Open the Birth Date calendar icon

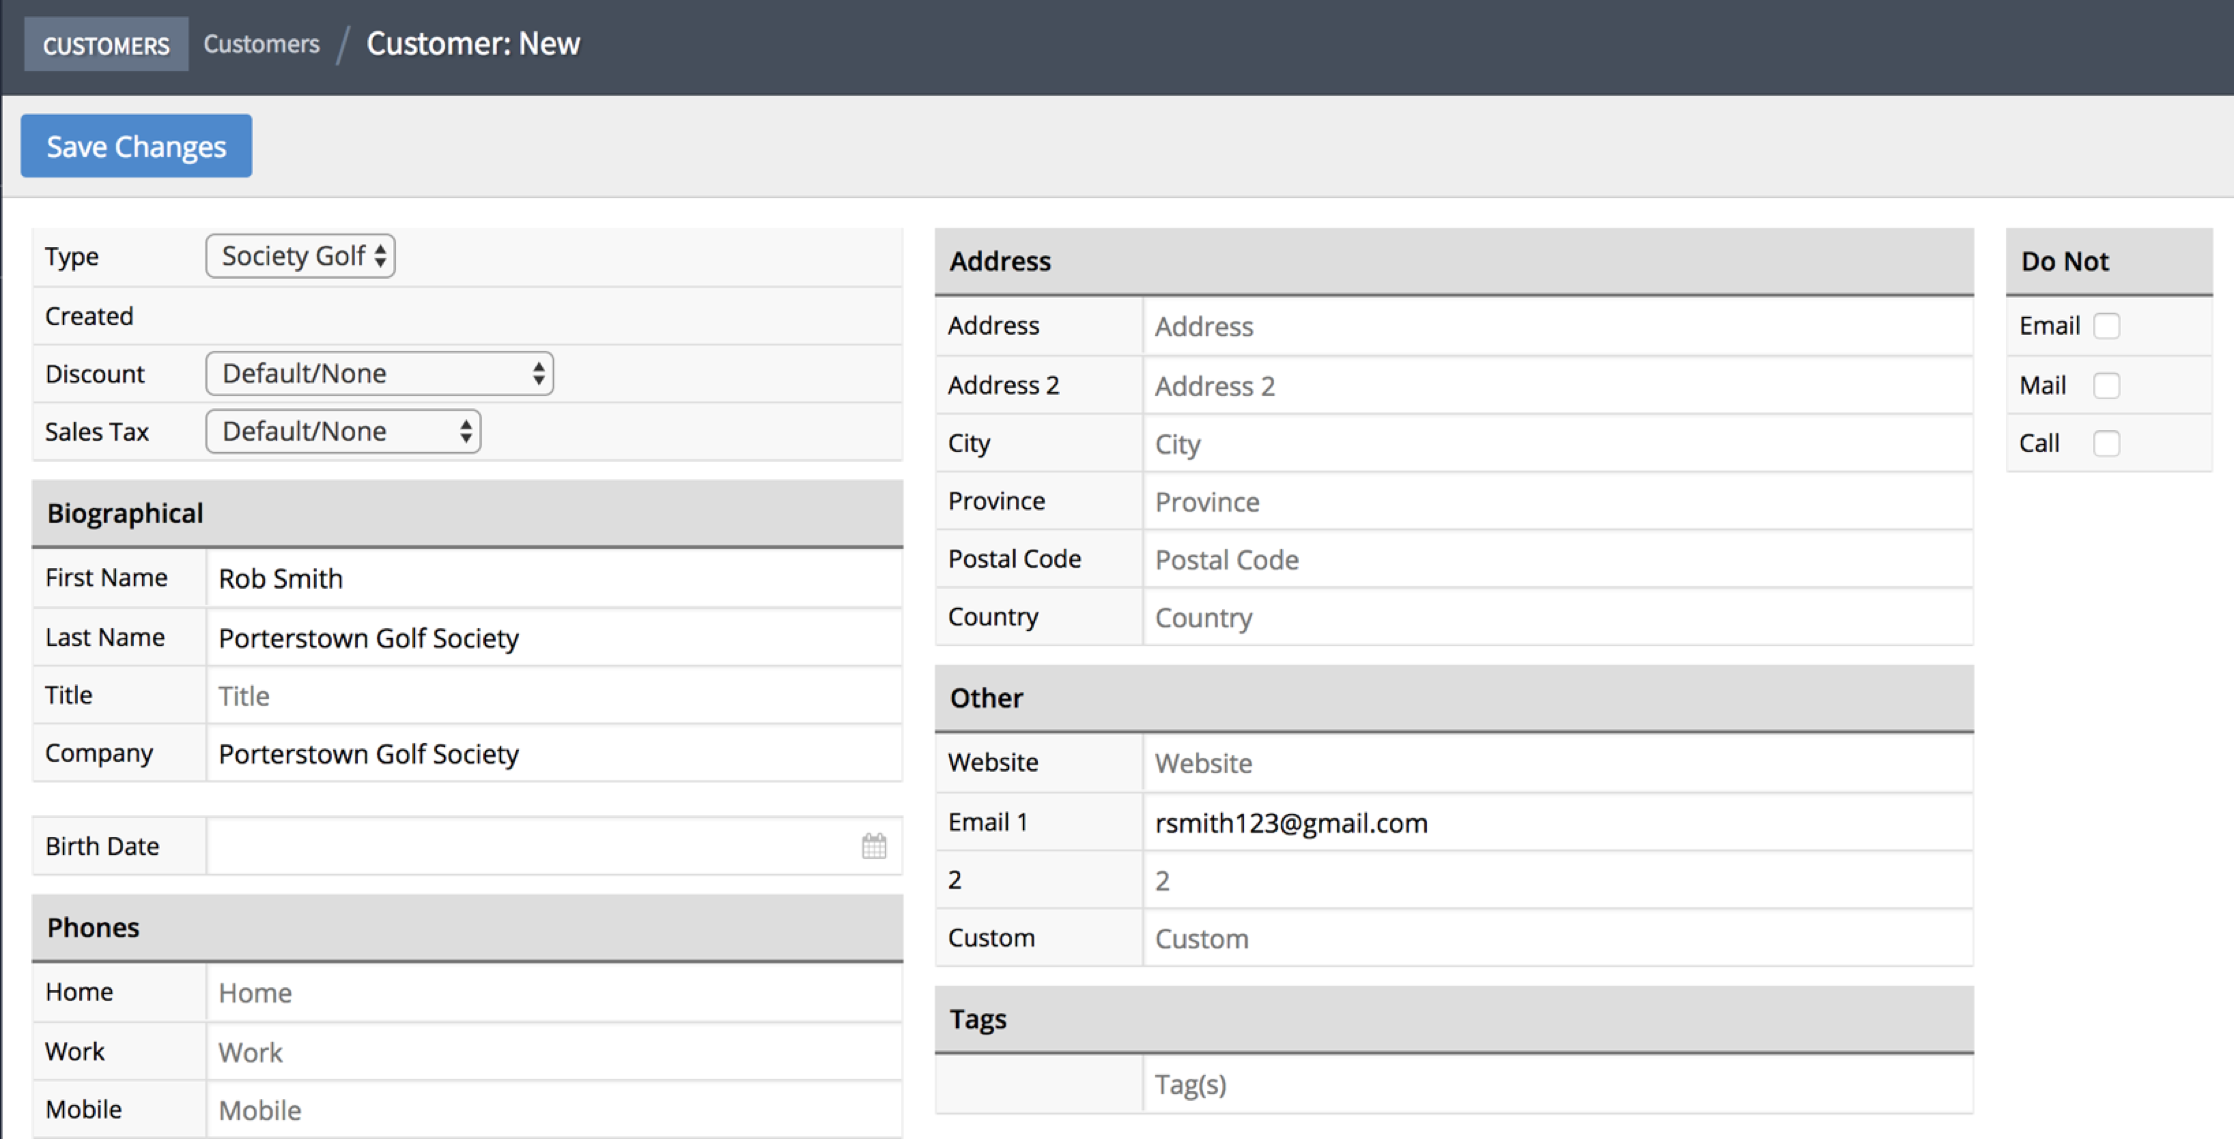pos(873,846)
